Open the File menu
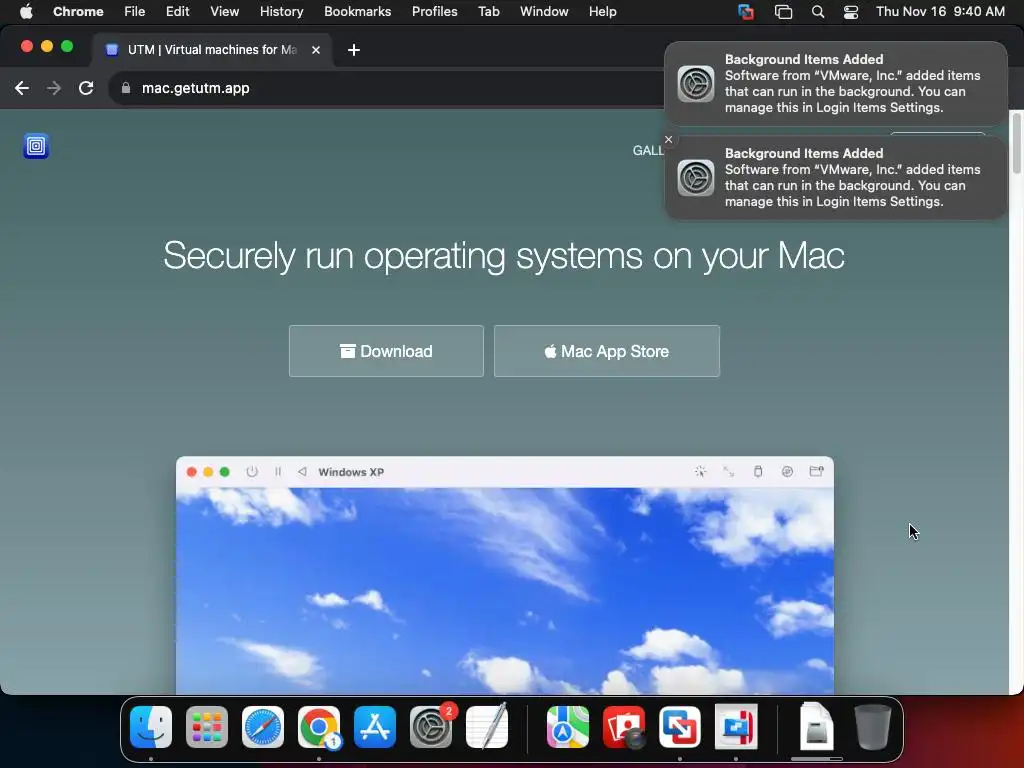 135,11
